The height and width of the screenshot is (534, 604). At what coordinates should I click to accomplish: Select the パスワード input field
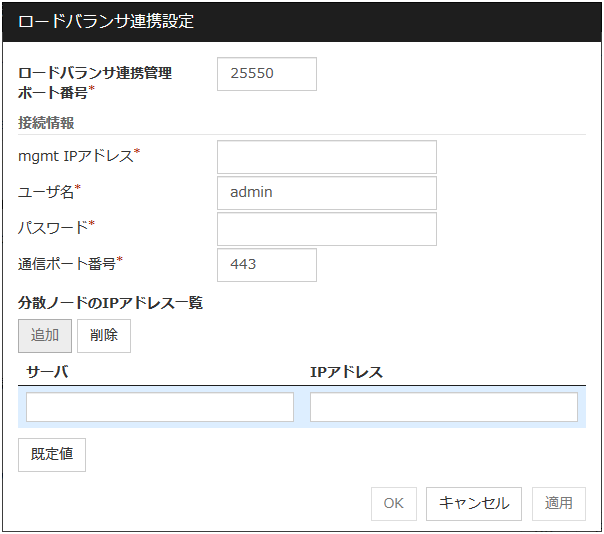click(326, 229)
